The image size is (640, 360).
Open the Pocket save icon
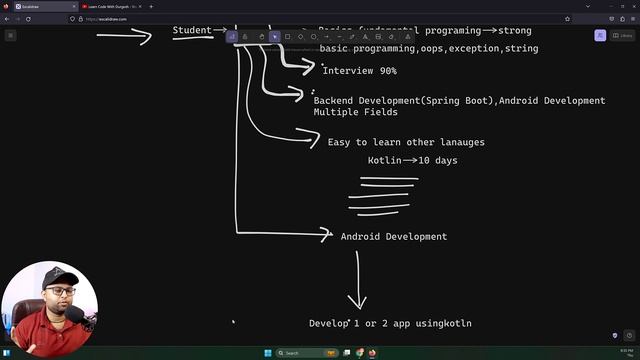pos(611,19)
